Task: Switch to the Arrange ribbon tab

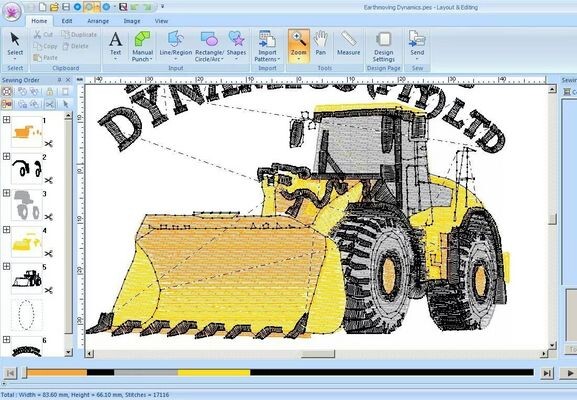Action: pyautogui.click(x=98, y=21)
